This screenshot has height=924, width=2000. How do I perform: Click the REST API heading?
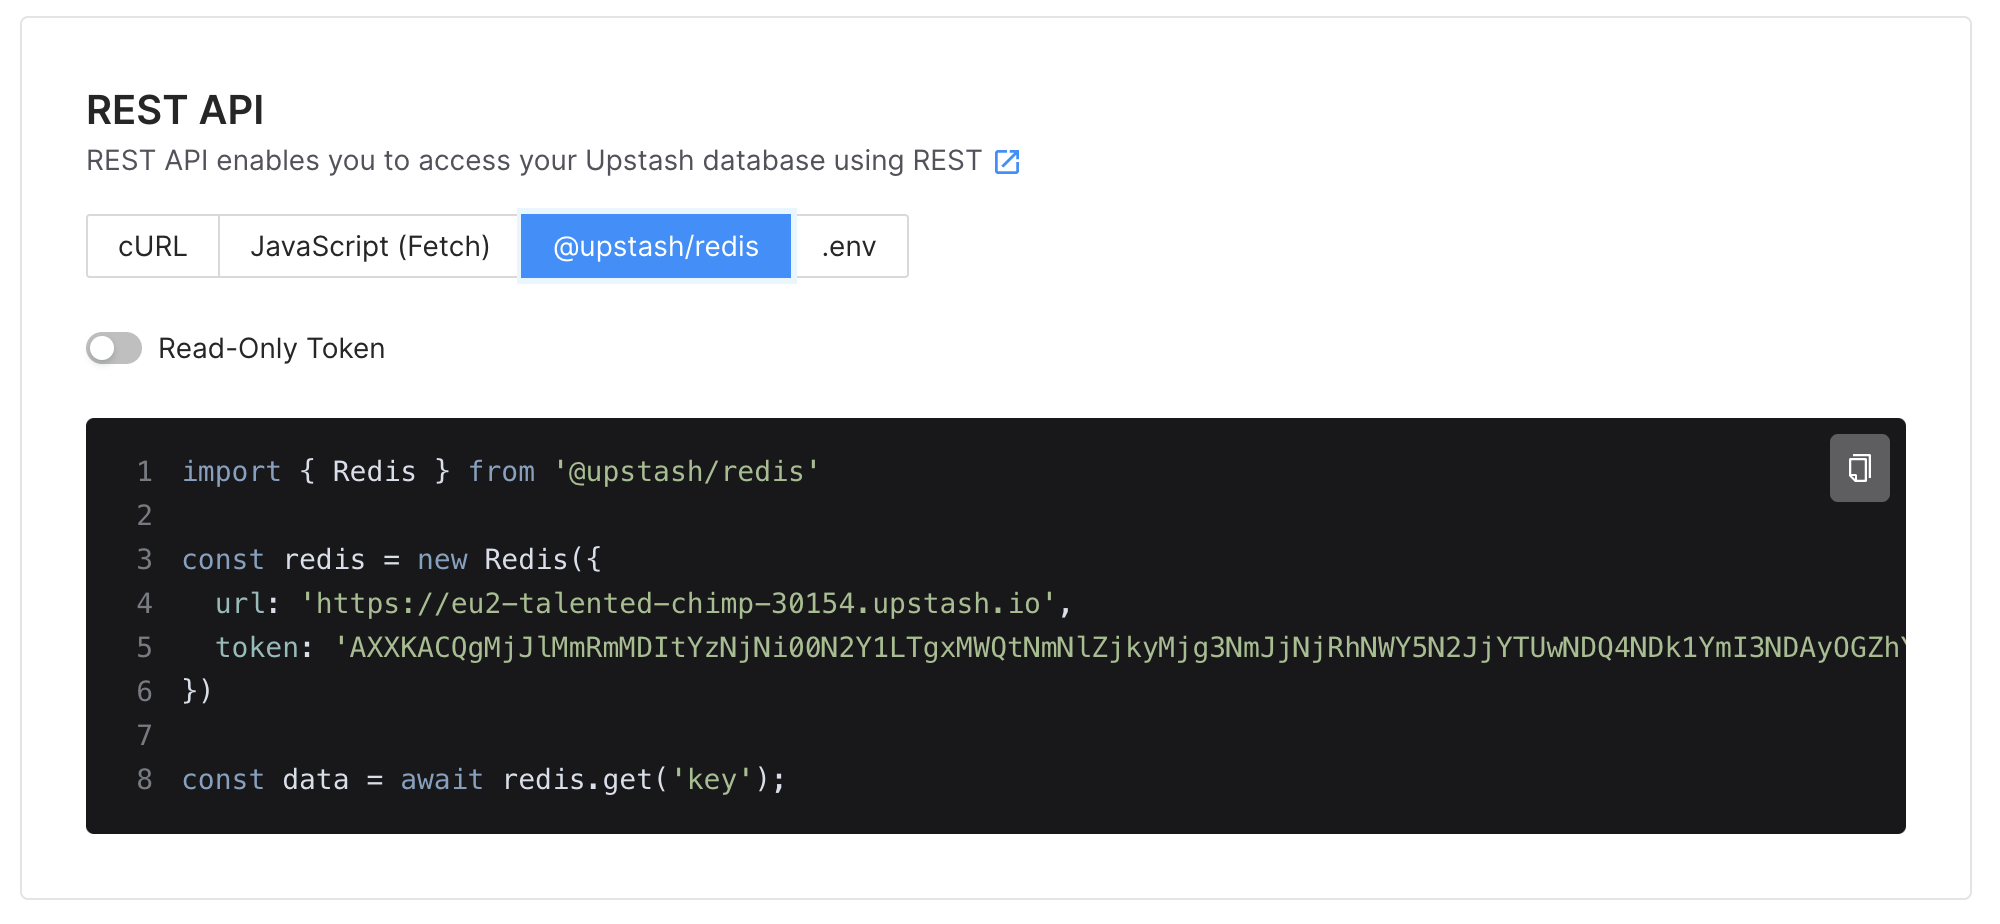tap(175, 110)
